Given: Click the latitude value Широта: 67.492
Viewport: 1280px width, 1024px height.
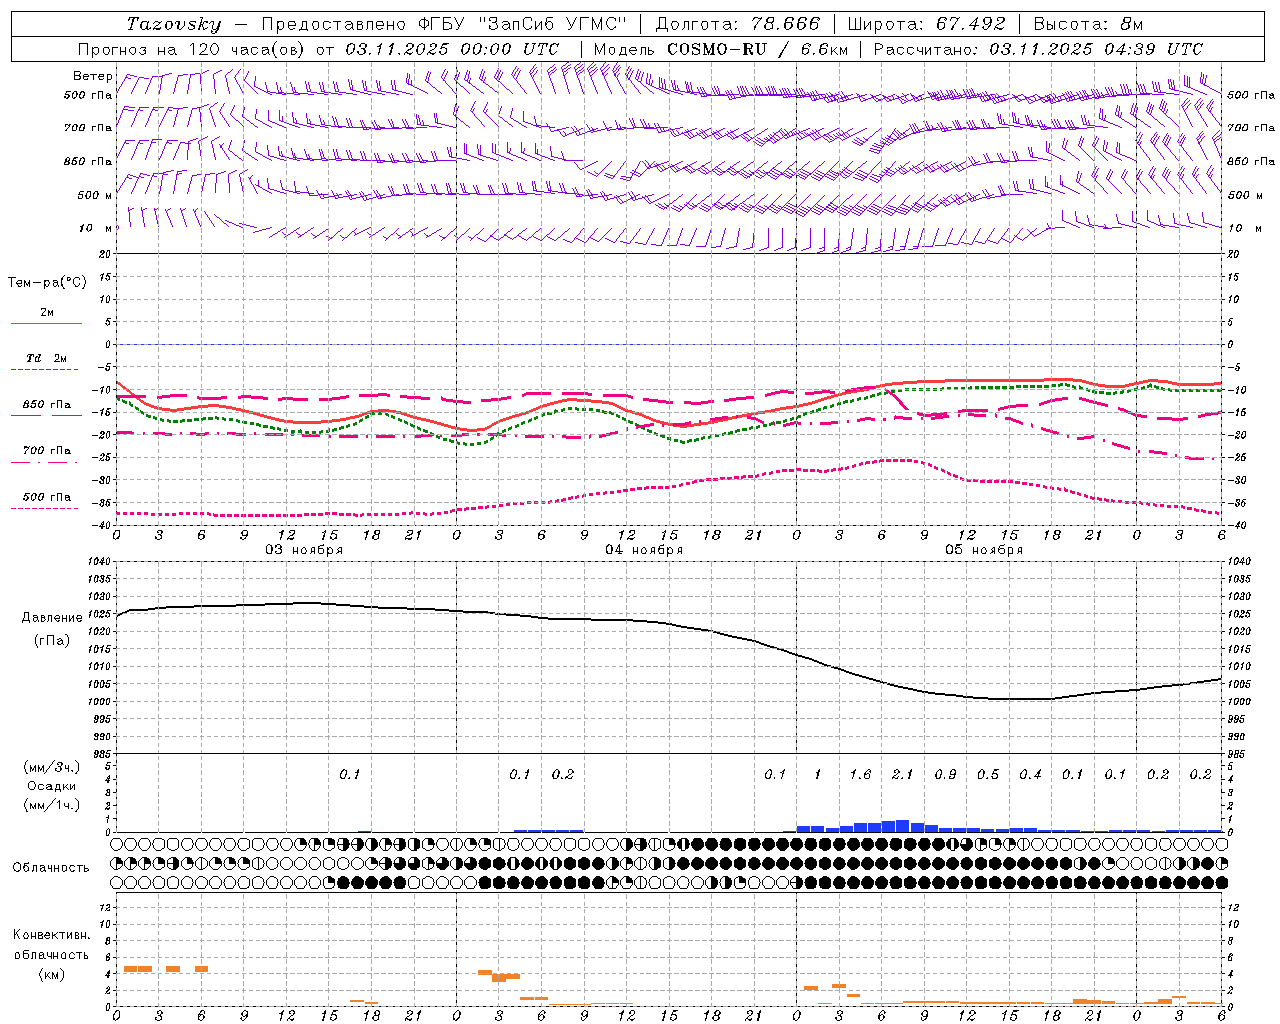Looking at the screenshot, I should coord(929,24).
